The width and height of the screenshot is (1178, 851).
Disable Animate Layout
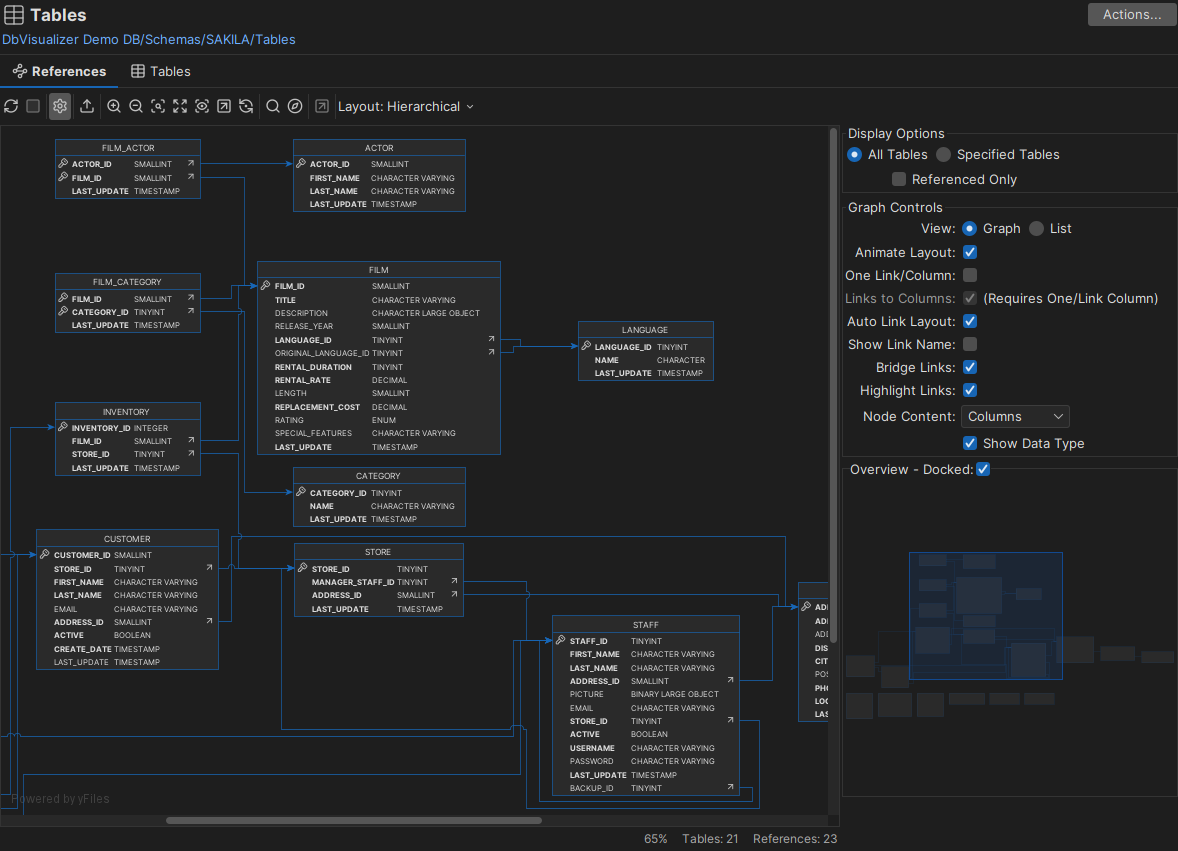[x=969, y=252]
